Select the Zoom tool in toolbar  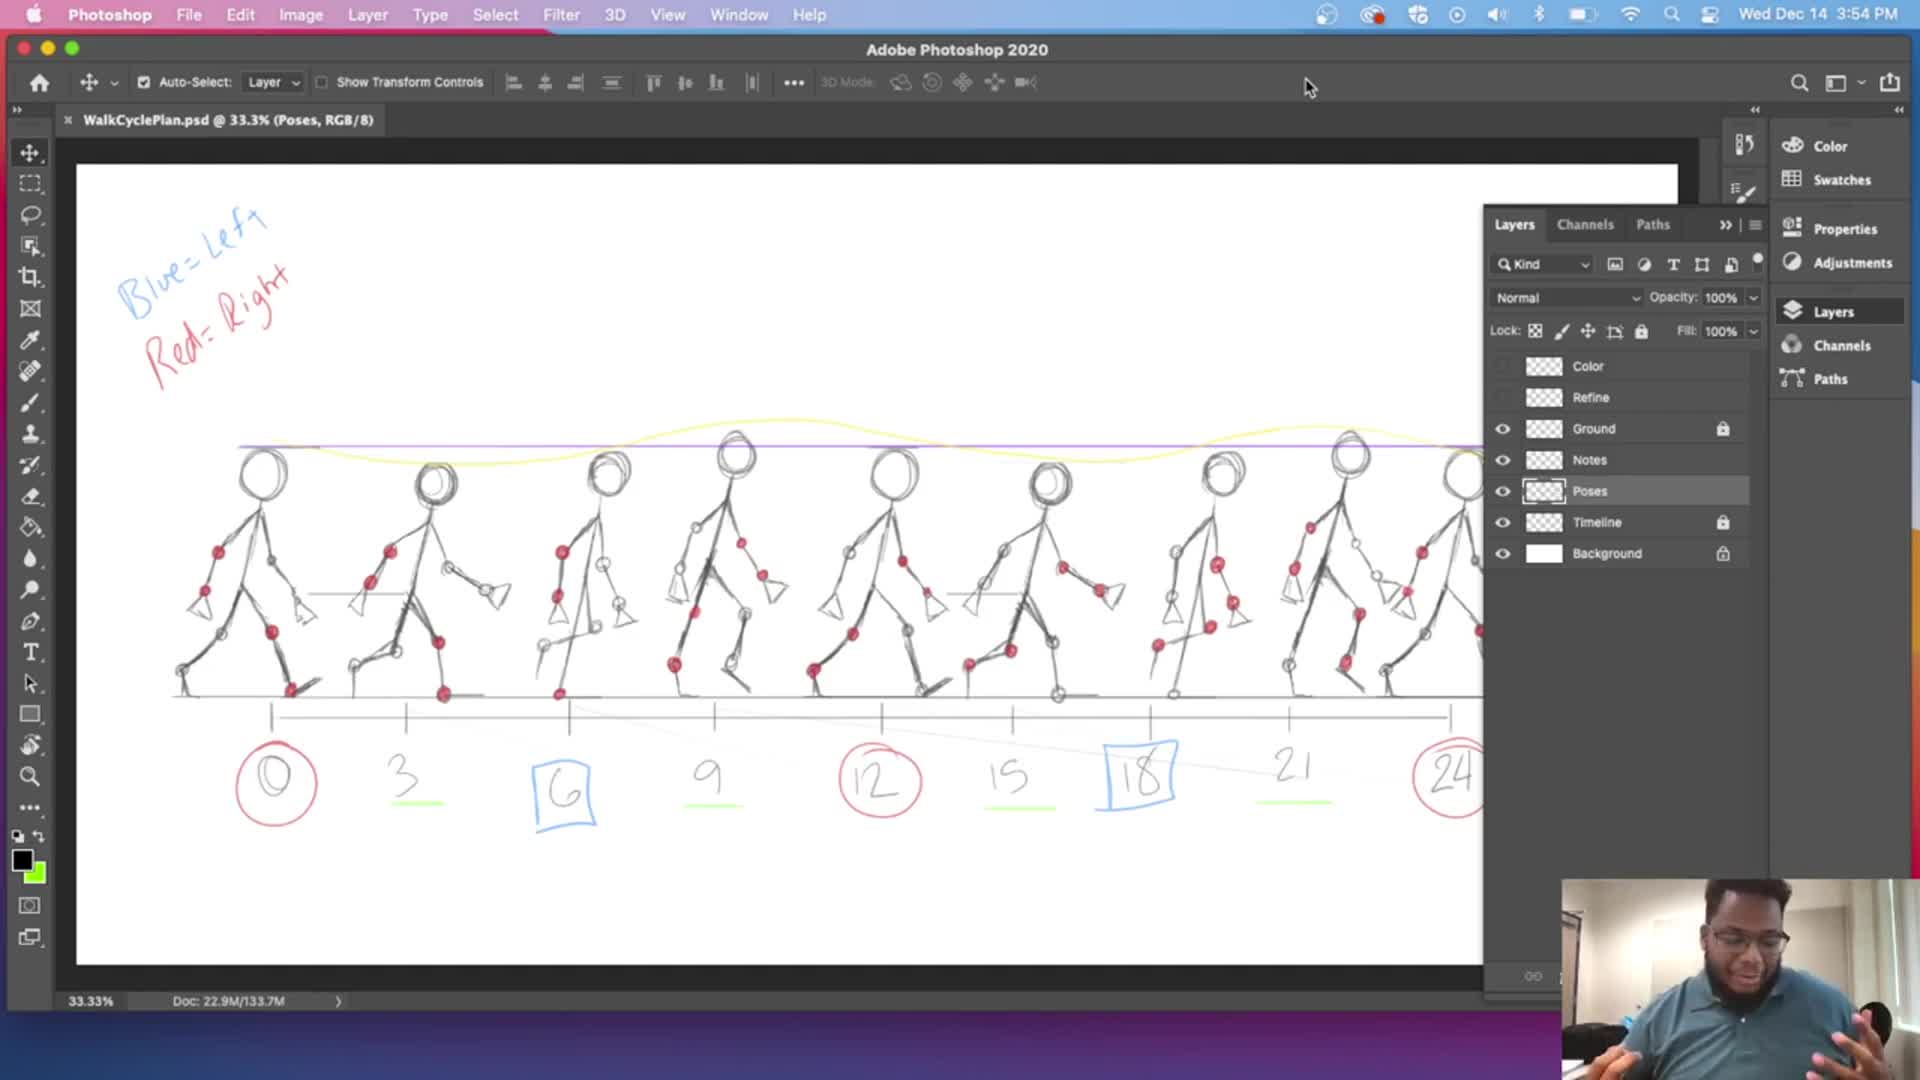(x=30, y=776)
